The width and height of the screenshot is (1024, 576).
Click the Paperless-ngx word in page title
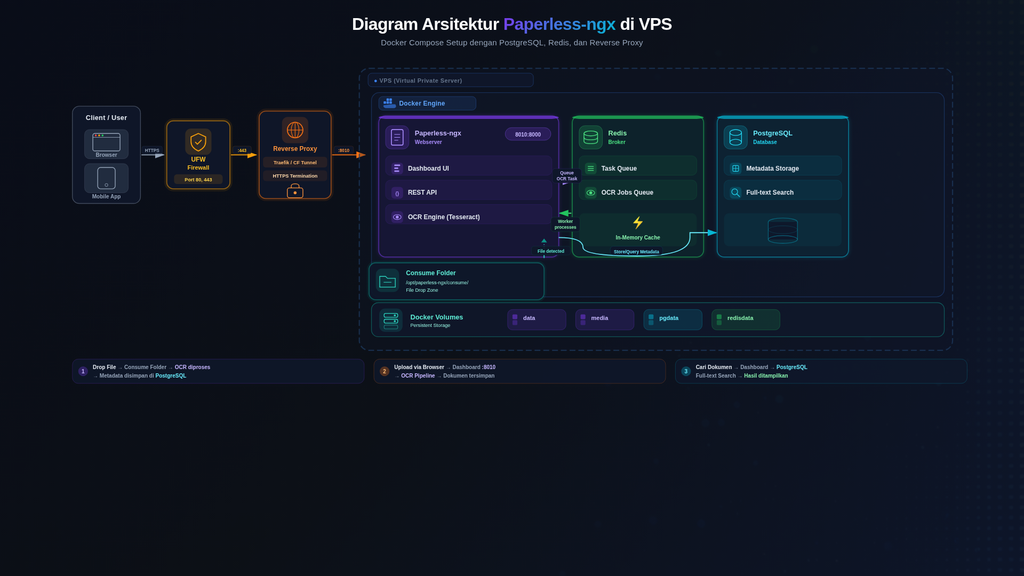point(559,24)
